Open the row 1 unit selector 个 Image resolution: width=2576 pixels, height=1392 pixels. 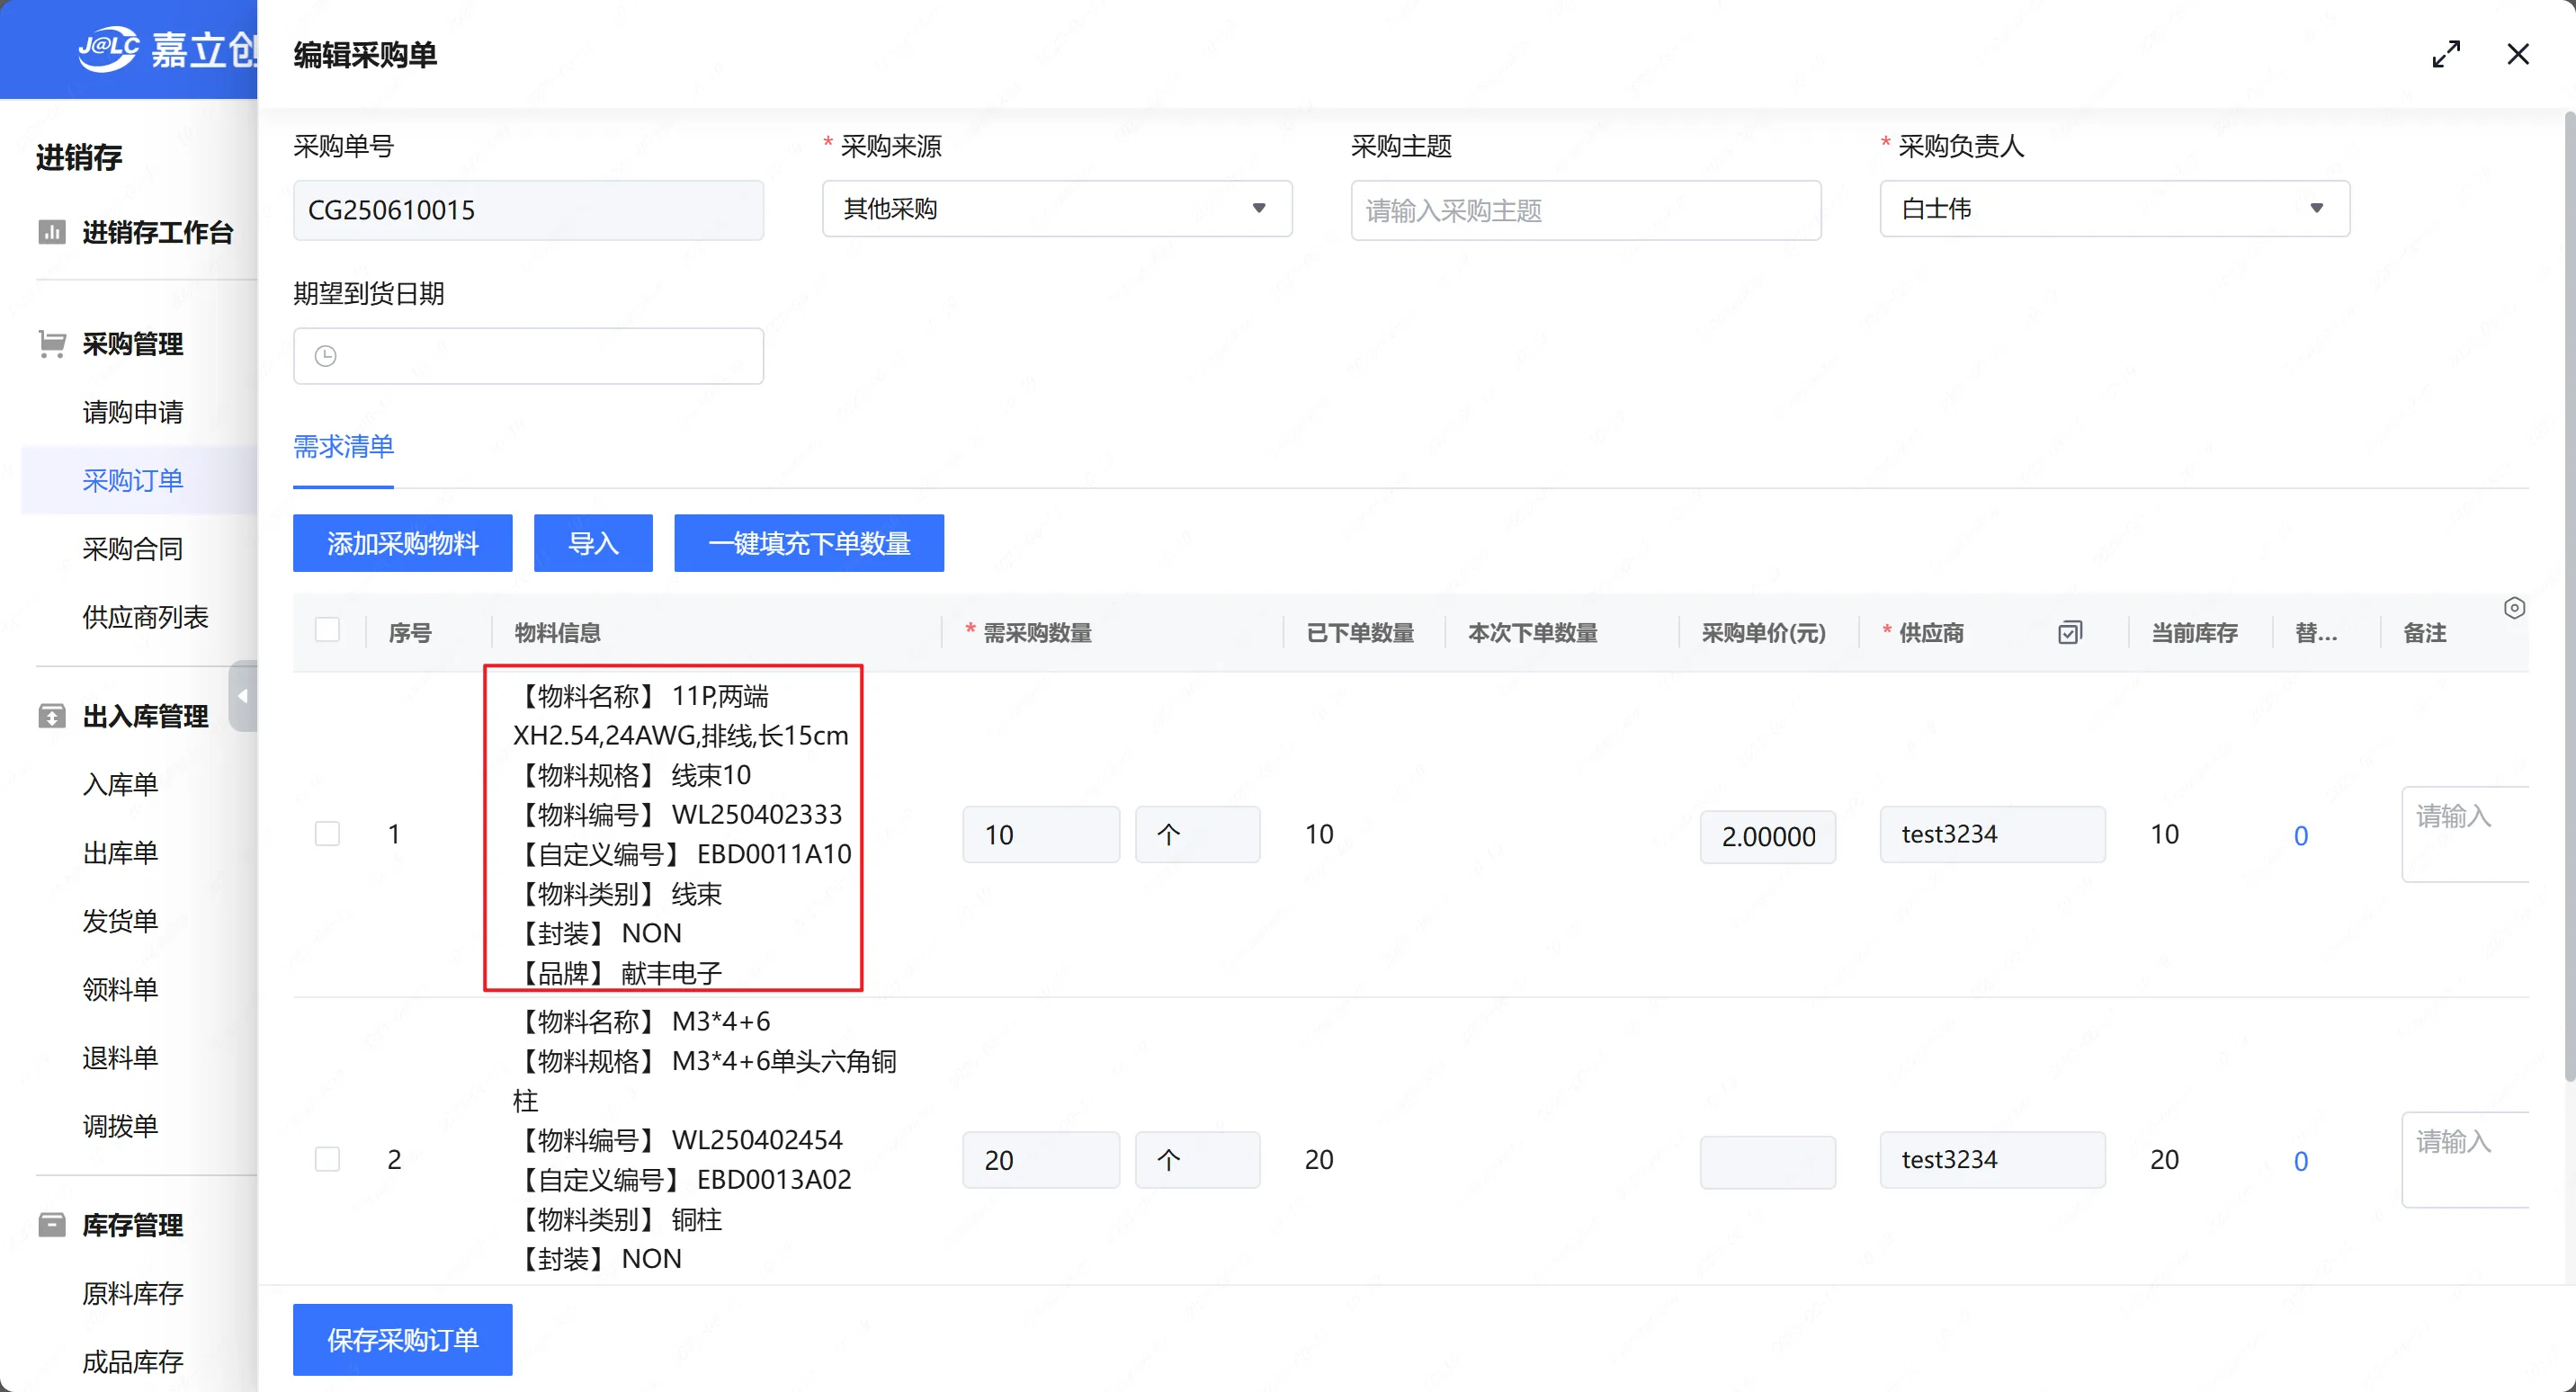coord(1196,834)
